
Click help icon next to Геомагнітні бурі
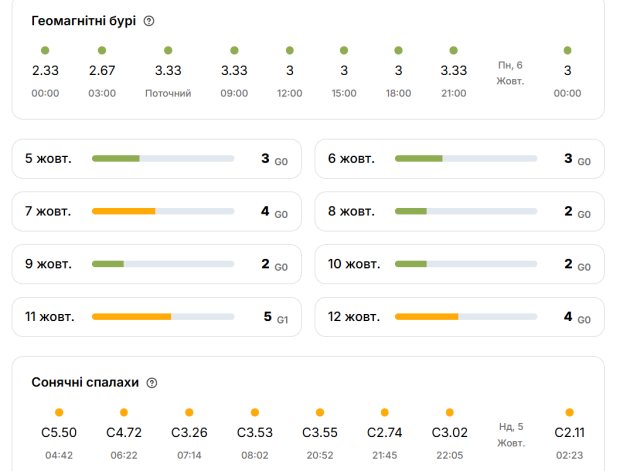point(149,21)
